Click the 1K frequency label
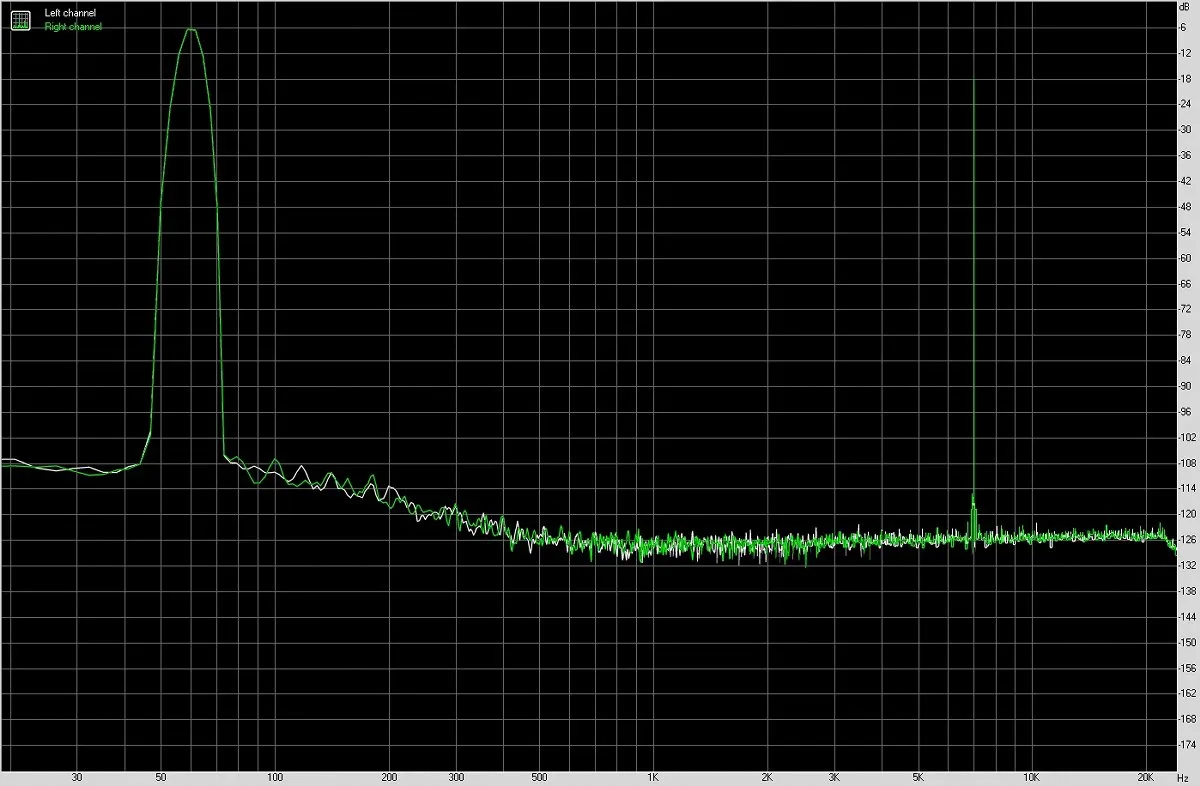 (652, 777)
